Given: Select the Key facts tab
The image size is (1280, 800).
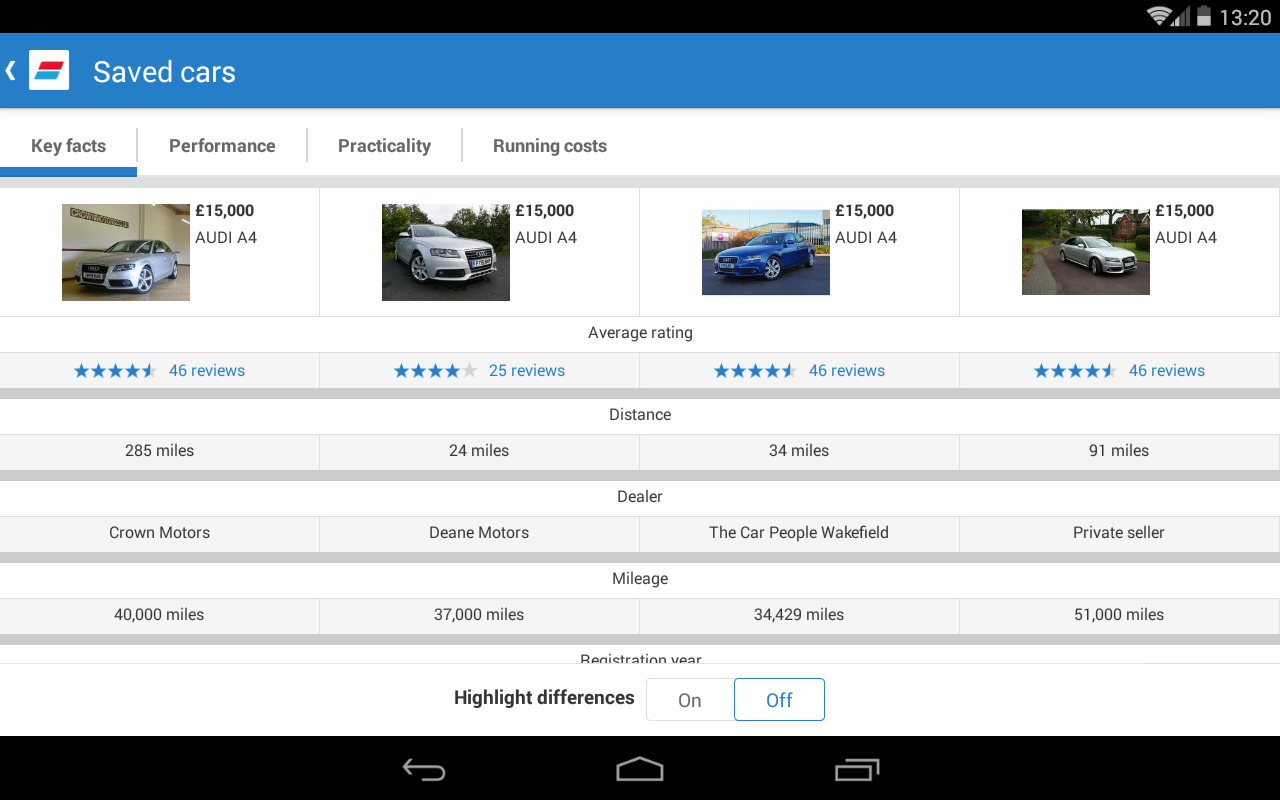Looking at the screenshot, I should pyautogui.click(x=68, y=145).
